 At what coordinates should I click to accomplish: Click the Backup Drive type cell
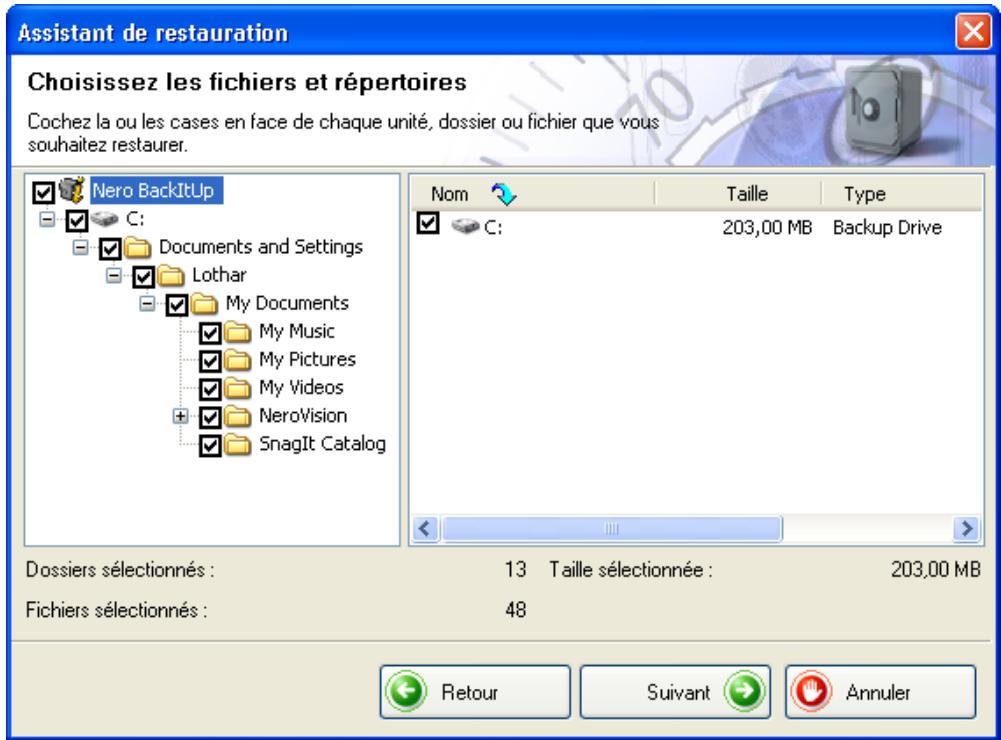click(887, 227)
